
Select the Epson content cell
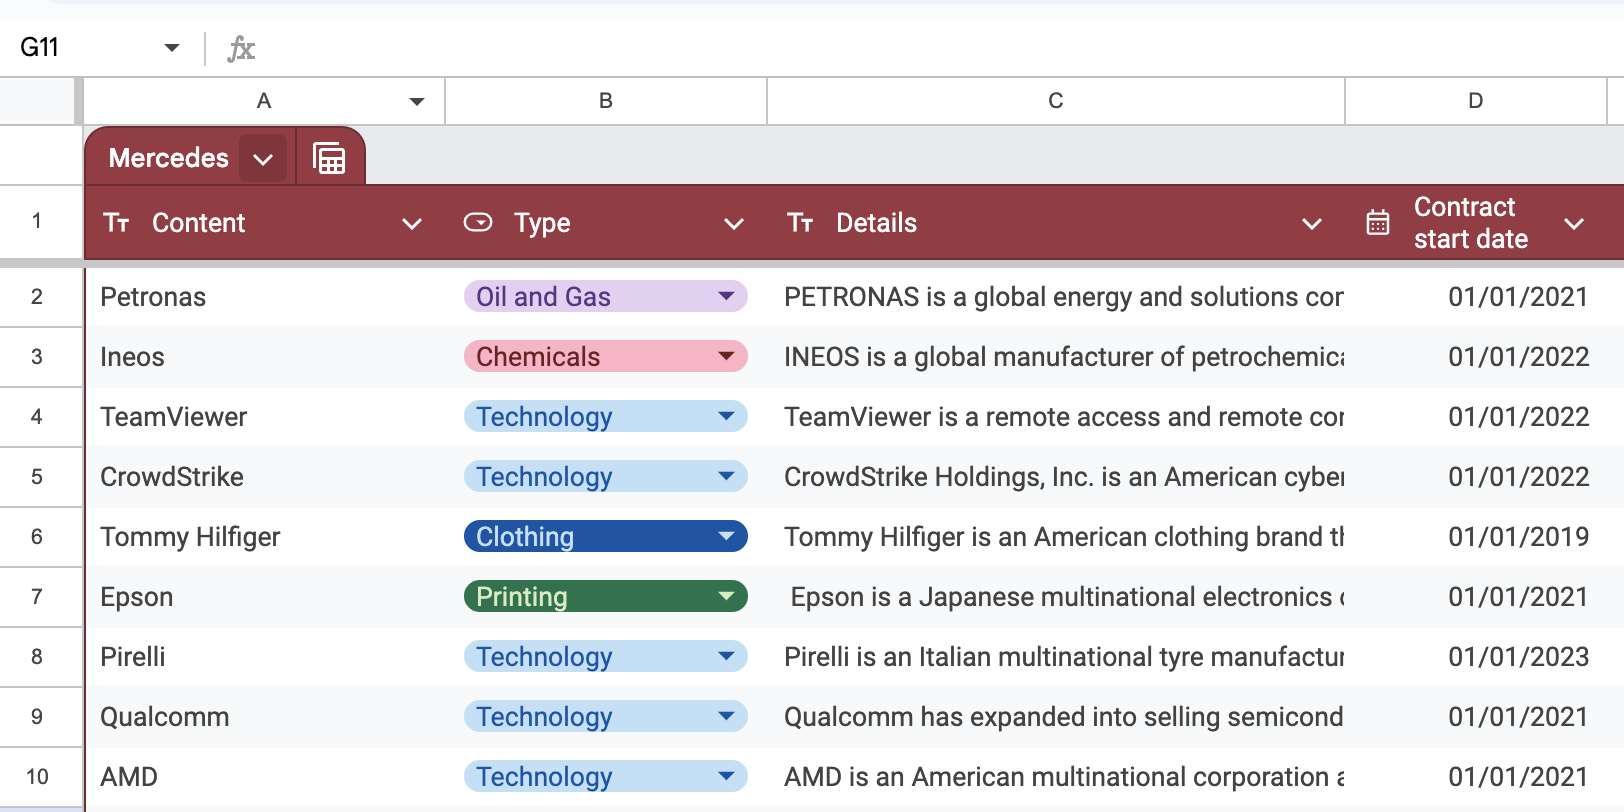tap(265, 597)
